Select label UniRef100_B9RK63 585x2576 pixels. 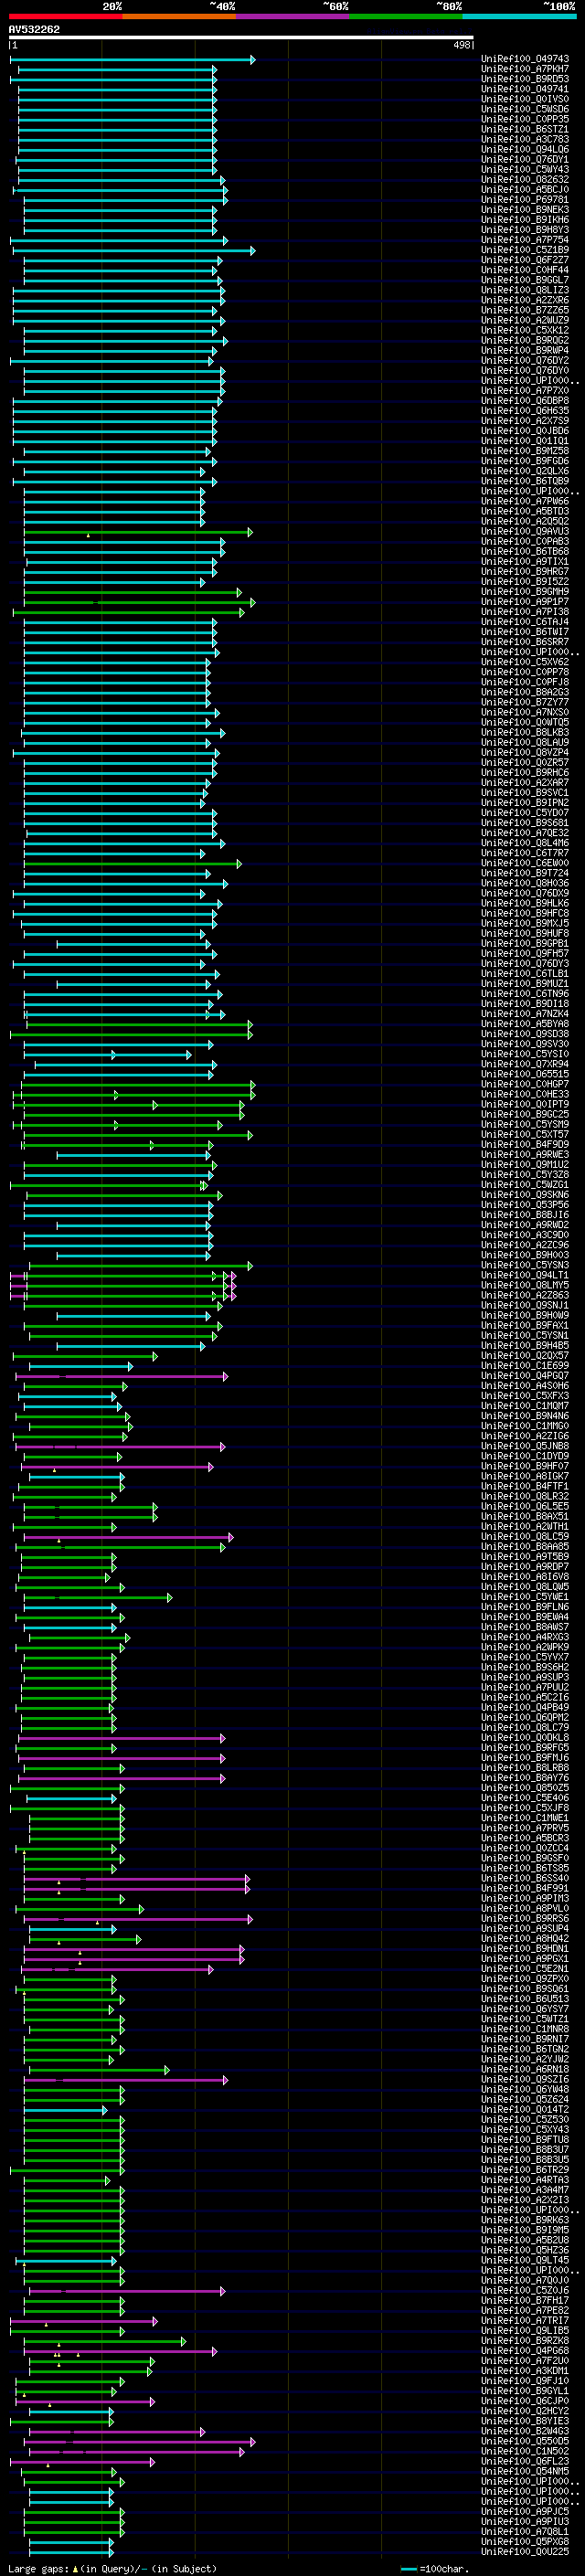tap(525, 2220)
